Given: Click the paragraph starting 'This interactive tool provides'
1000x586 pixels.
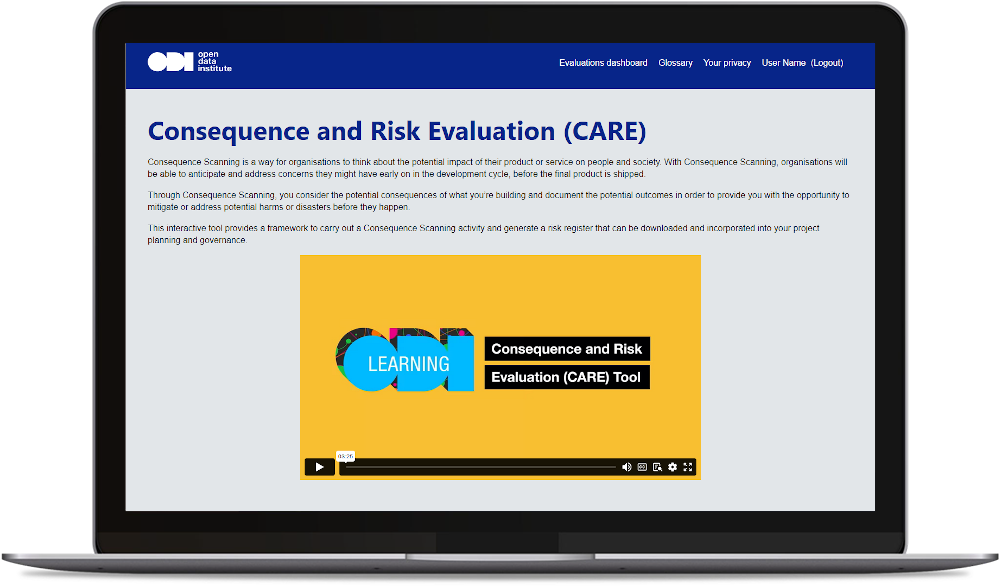Looking at the screenshot, I should tap(483, 234).
